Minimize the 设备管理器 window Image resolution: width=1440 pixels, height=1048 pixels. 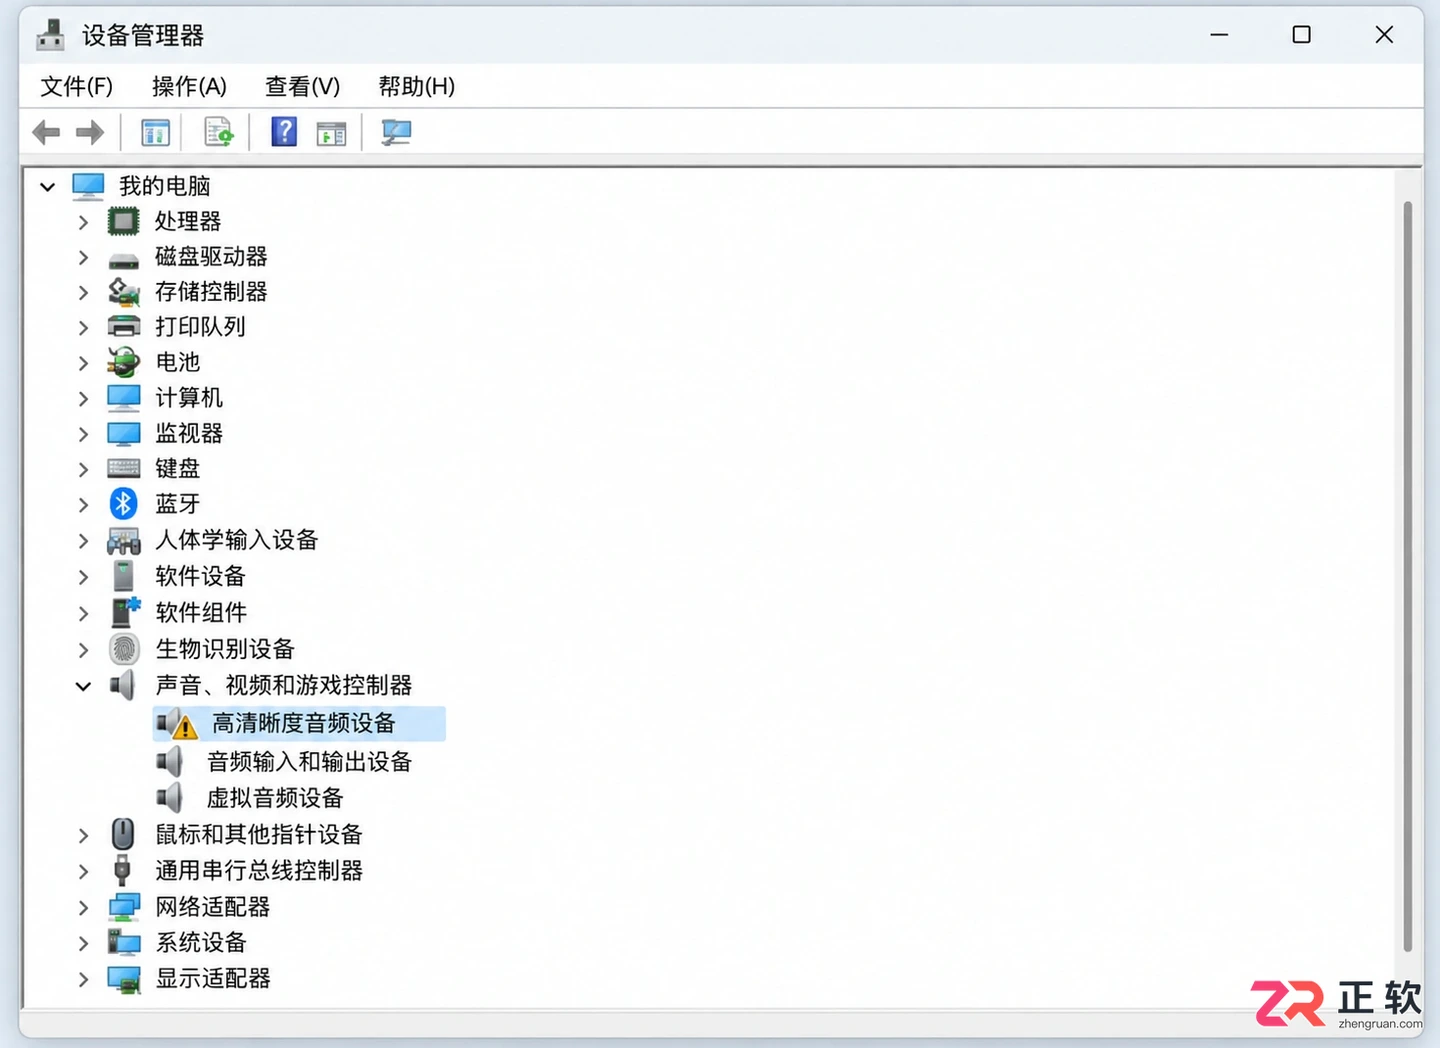[1219, 35]
